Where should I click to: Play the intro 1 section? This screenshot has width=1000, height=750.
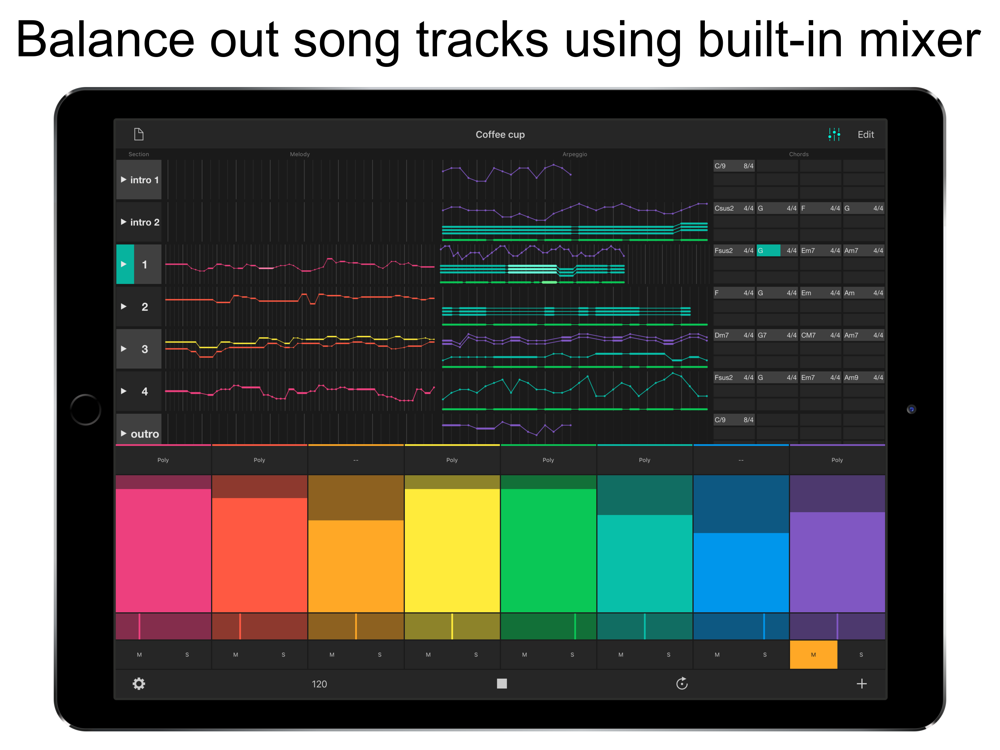[123, 180]
